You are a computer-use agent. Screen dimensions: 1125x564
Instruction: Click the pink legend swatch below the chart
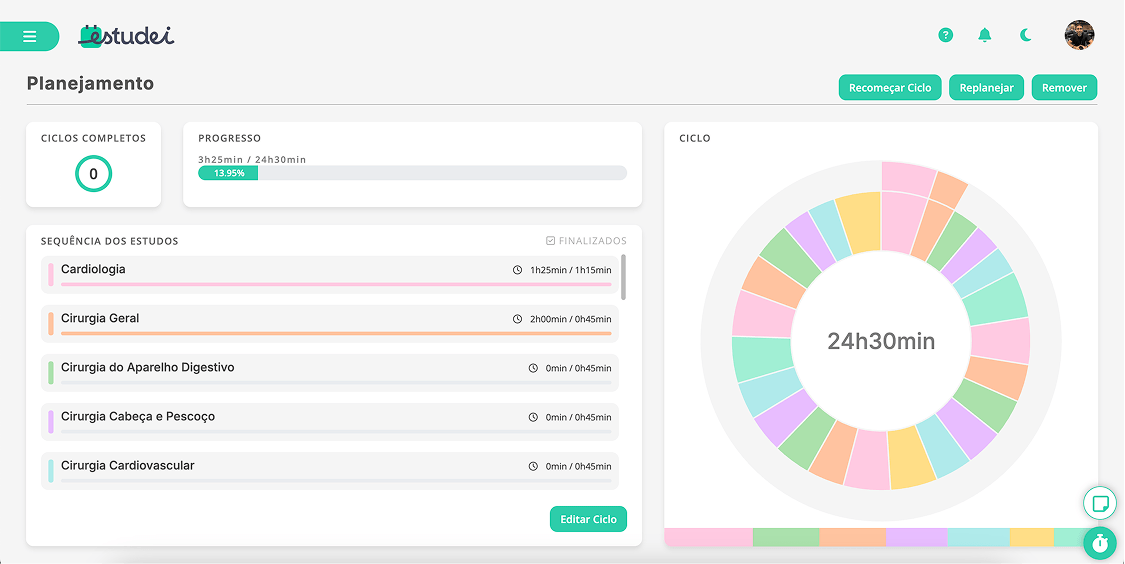coord(708,537)
